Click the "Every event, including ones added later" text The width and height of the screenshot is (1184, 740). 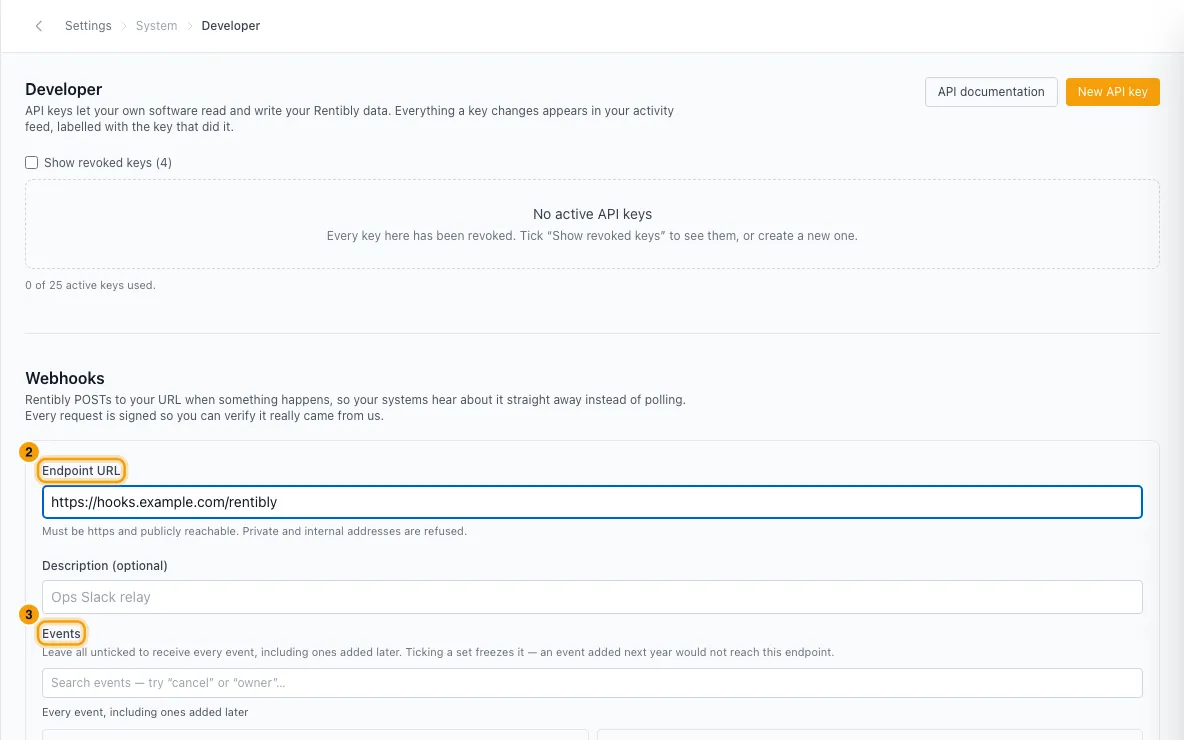tap(145, 712)
